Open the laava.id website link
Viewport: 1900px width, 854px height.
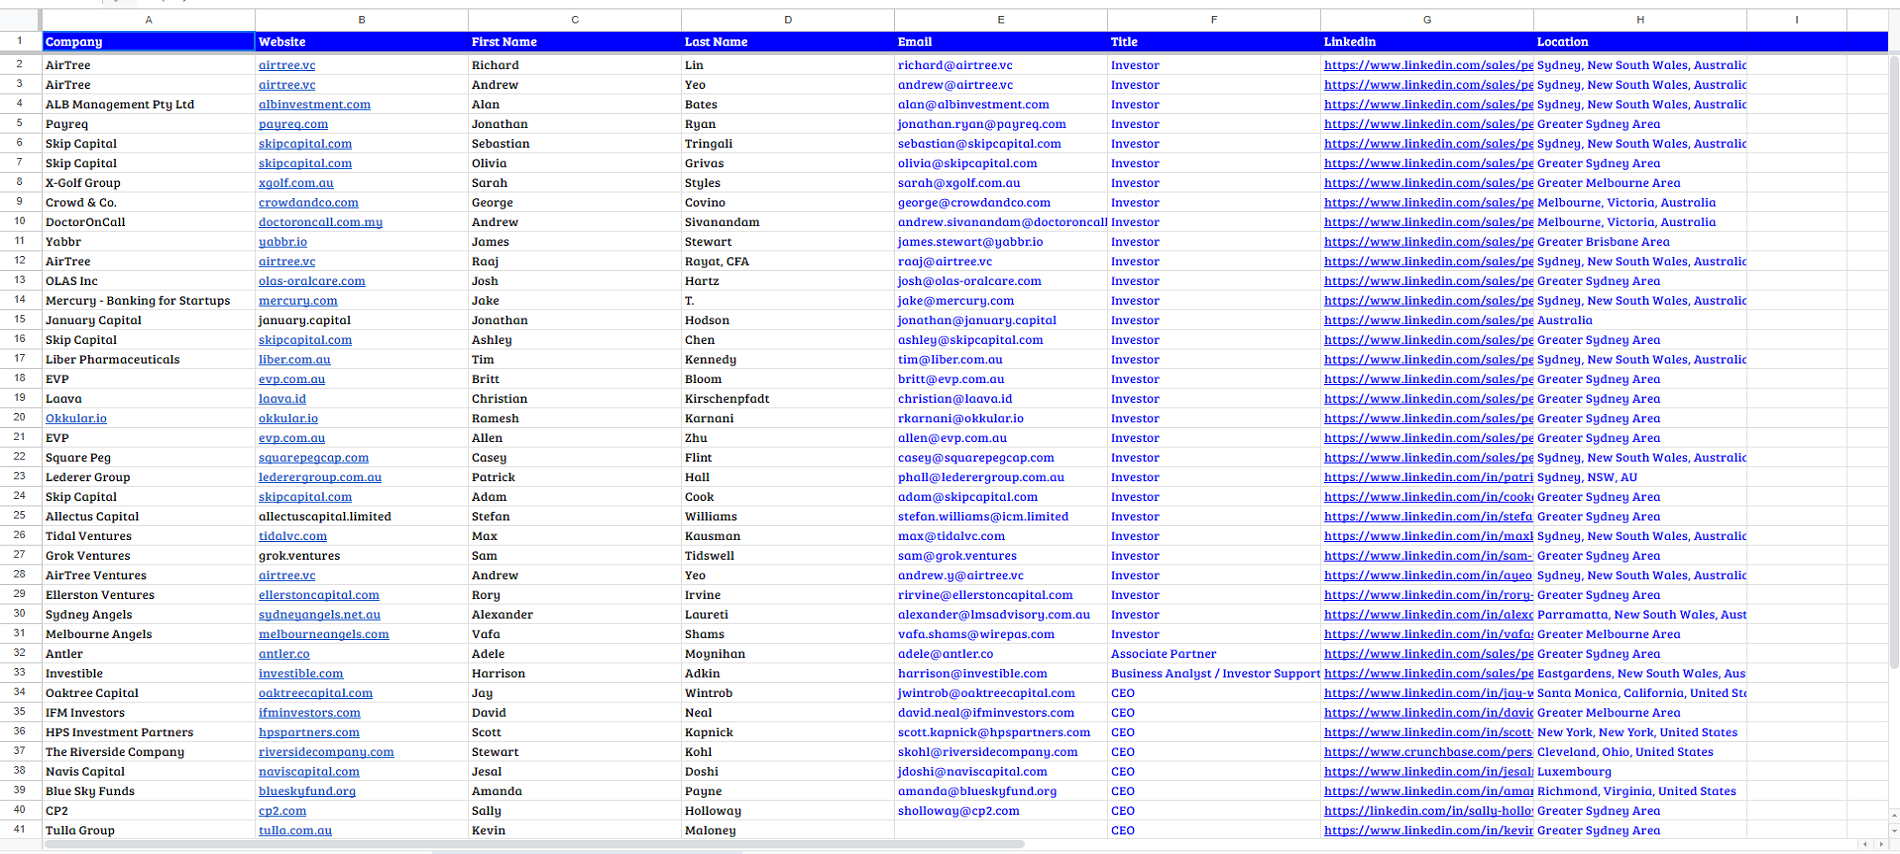click(x=282, y=399)
